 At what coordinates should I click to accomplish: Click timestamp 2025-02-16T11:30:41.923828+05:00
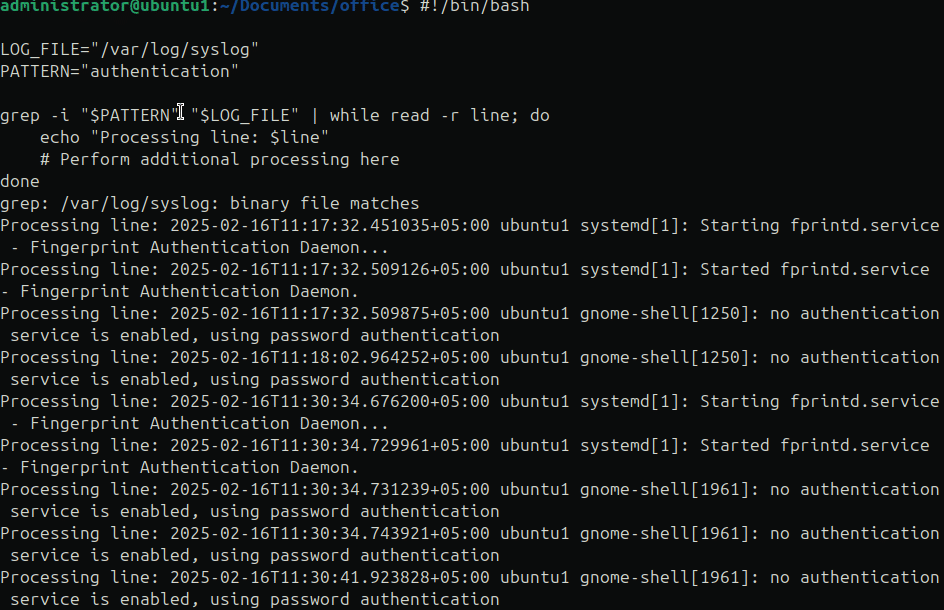pyautogui.click(x=330, y=577)
